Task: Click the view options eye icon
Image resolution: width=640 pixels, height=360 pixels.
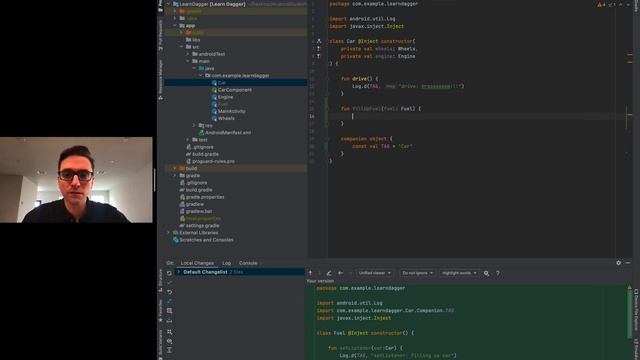Action: pos(169,341)
